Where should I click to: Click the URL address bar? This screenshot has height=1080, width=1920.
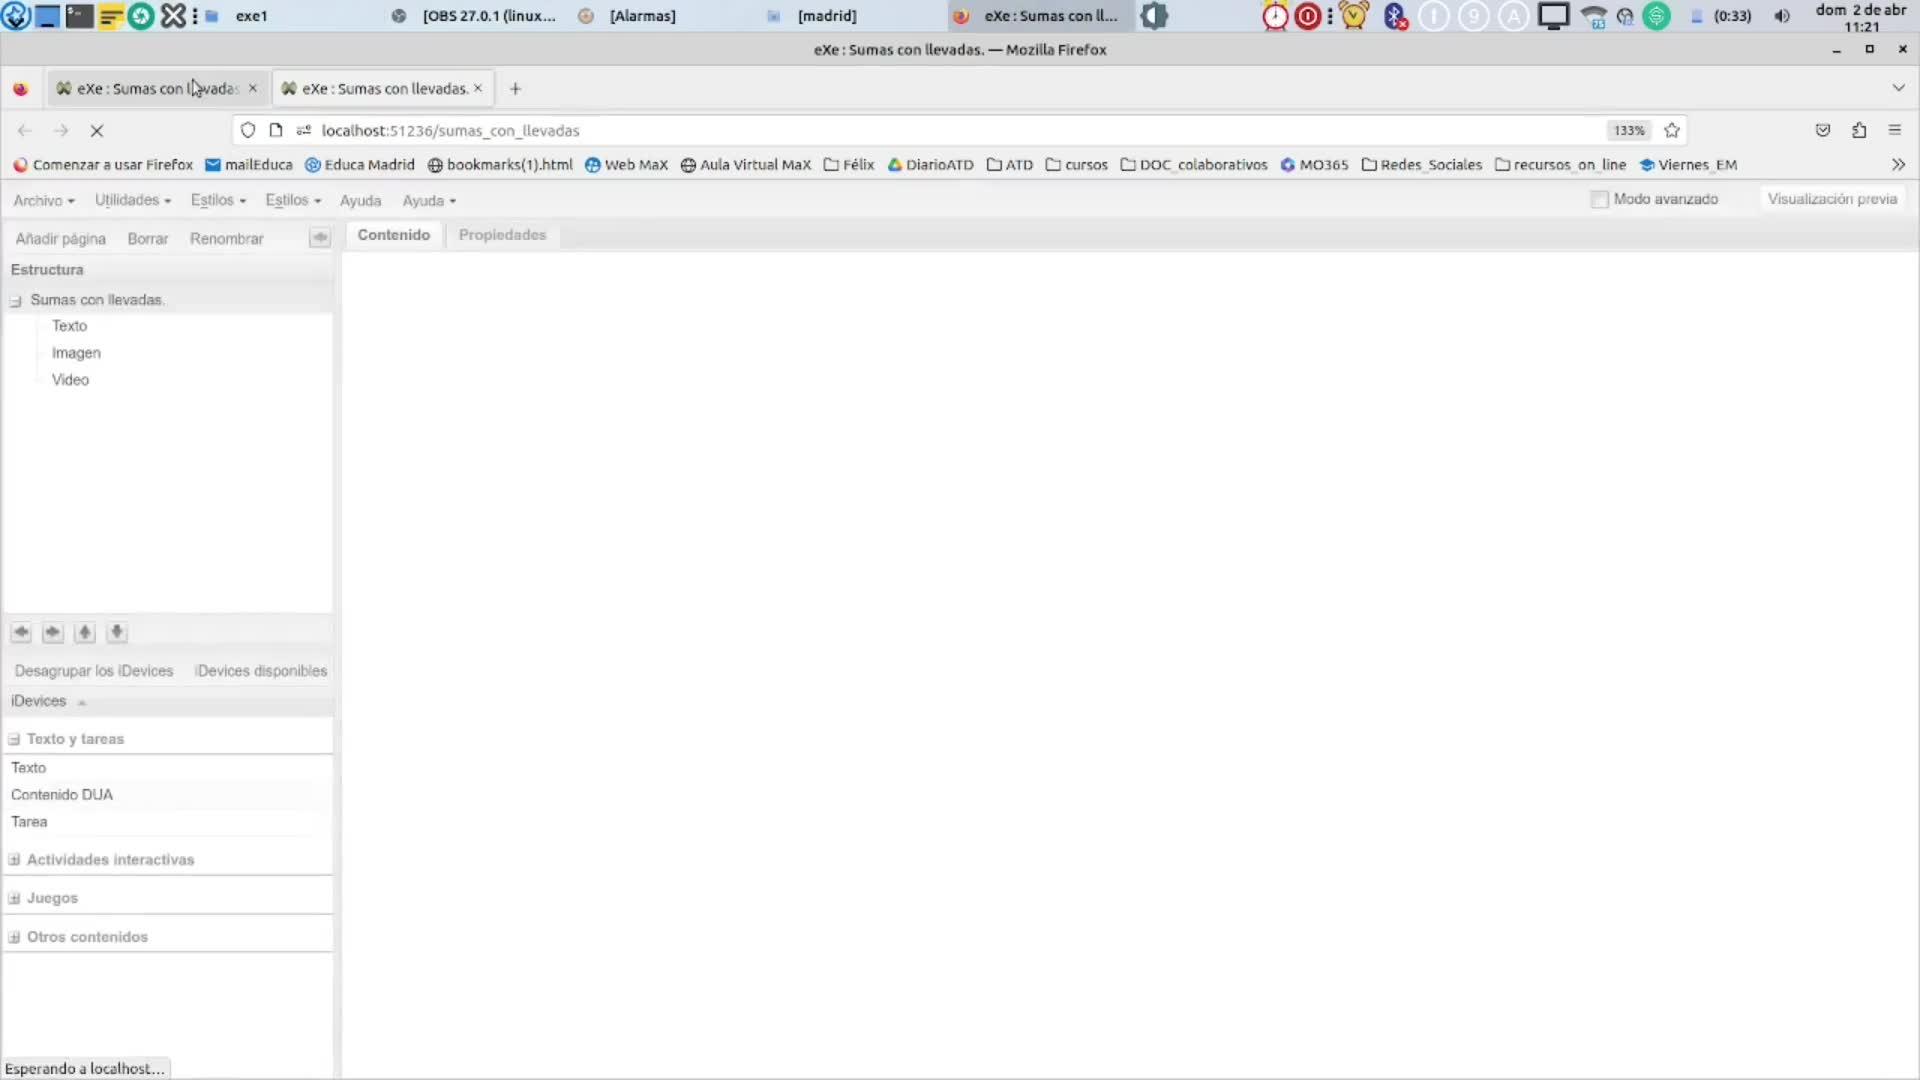(x=900, y=130)
